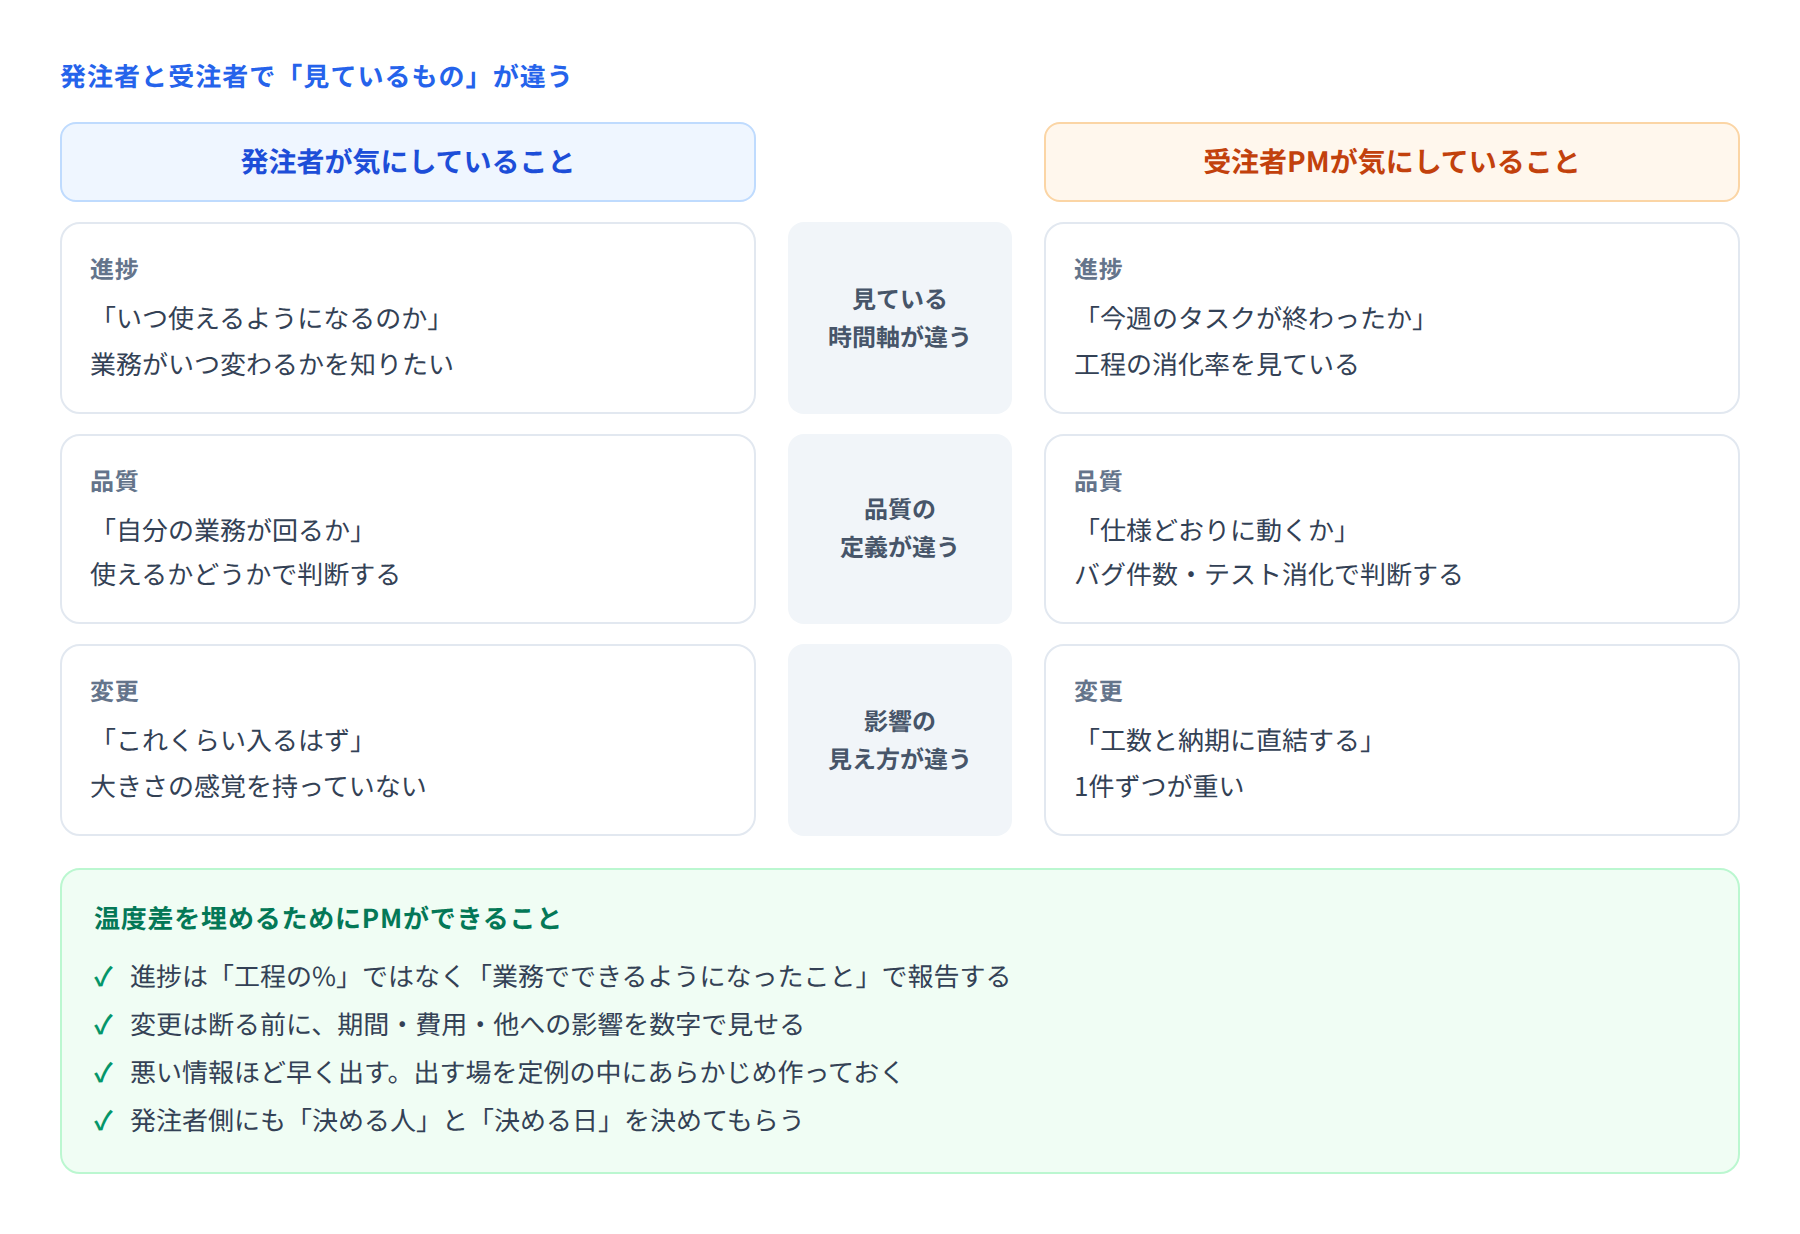
Task: Click the 変更 label in the 受注者PM card
Action: pos(1098,691)
